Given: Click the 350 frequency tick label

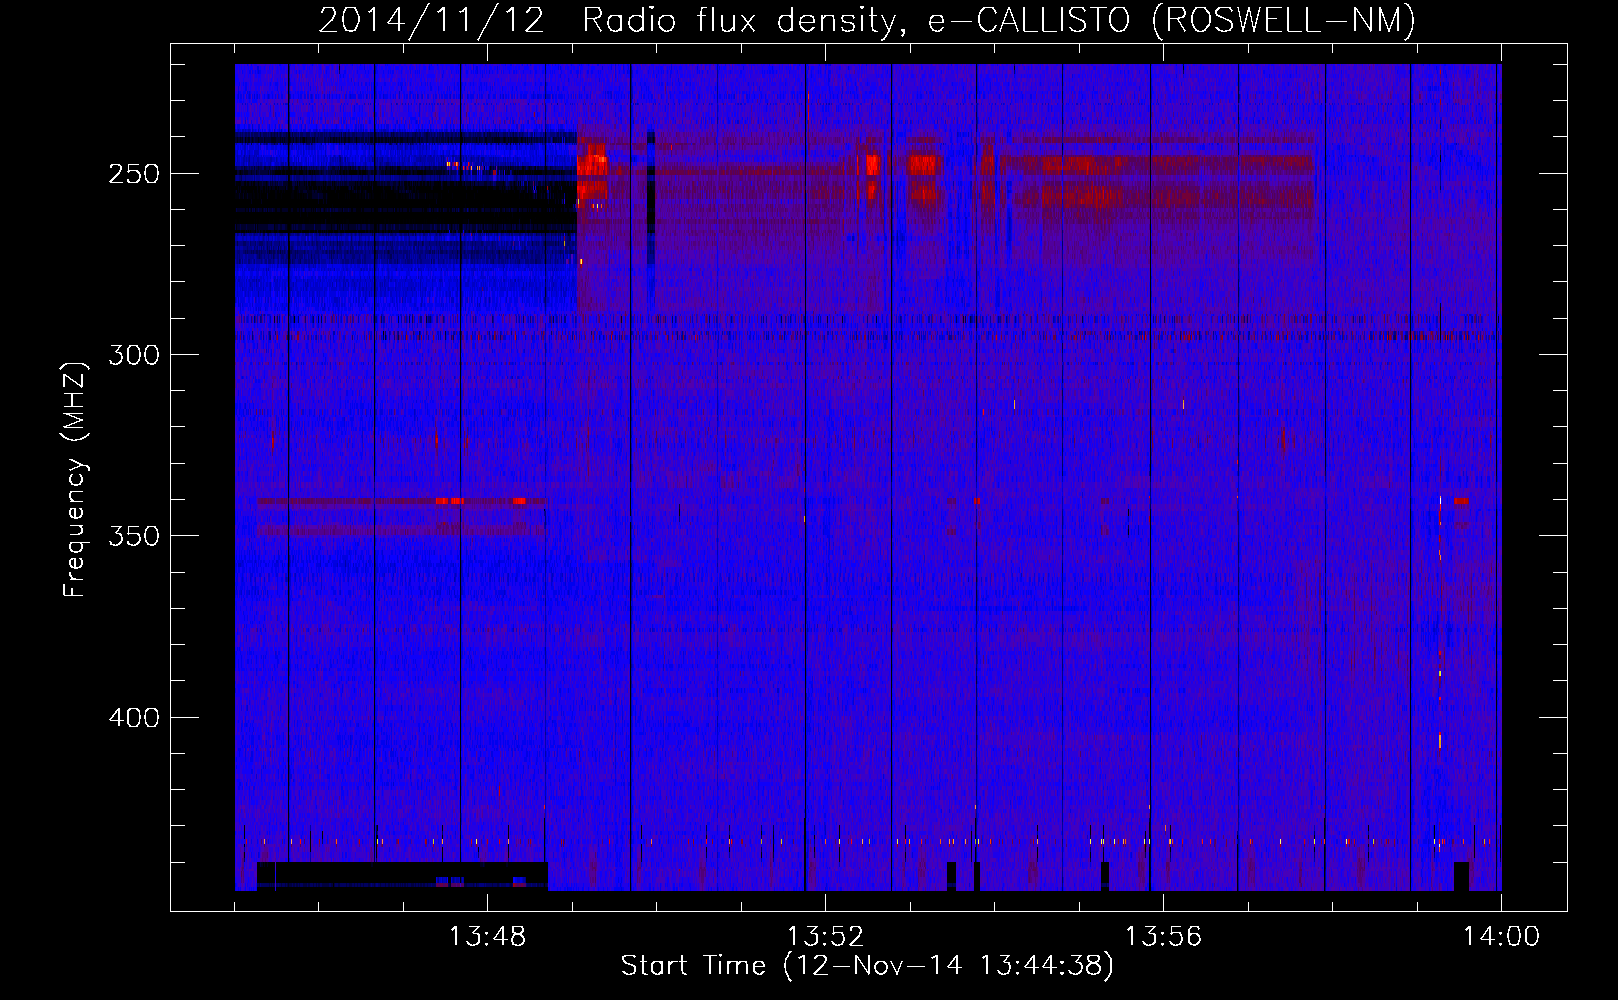Looking at the screenshot, I should tap(134, 536).
